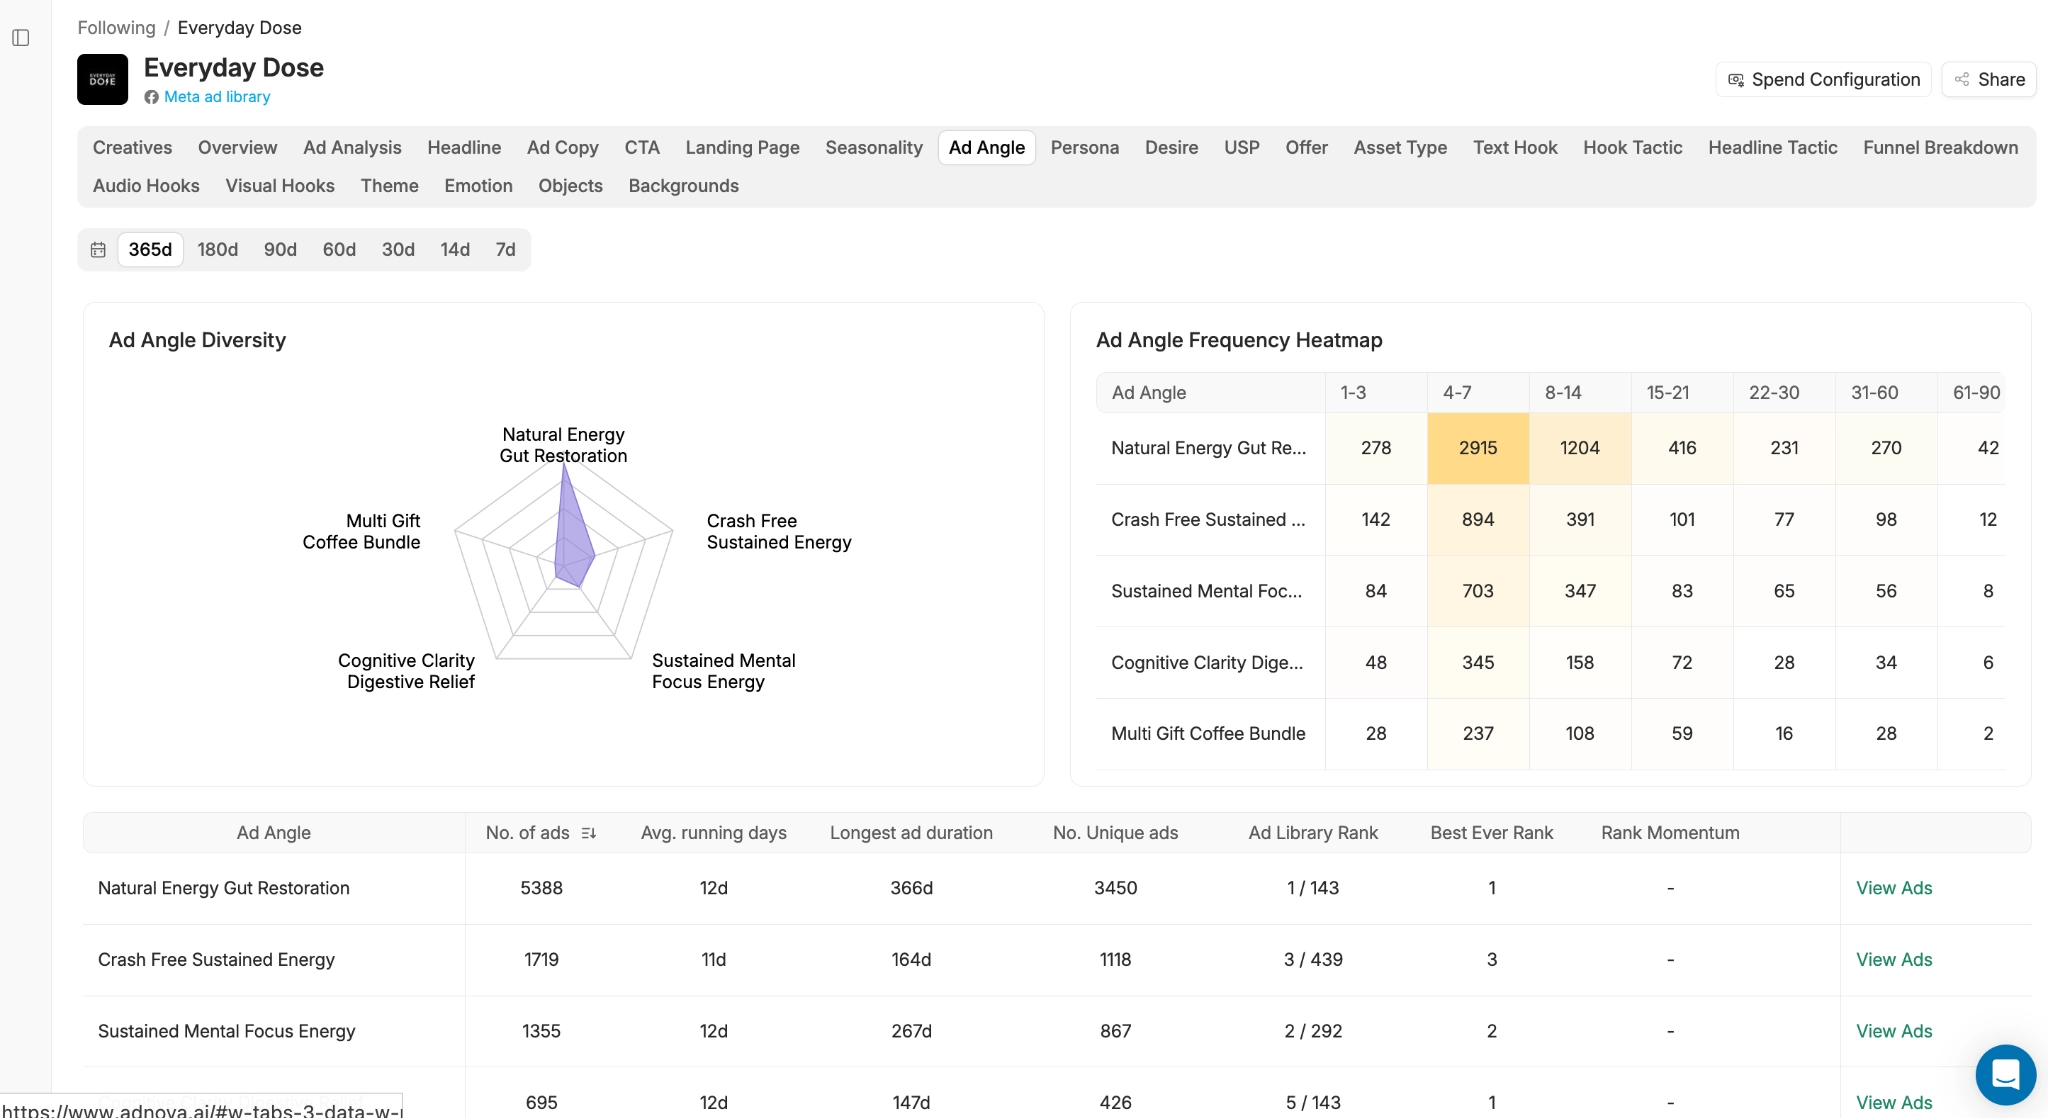Switch to Seasonality tab
Screen dimensions: 2048x1118
pyautogui.click(x=874, y=148)
